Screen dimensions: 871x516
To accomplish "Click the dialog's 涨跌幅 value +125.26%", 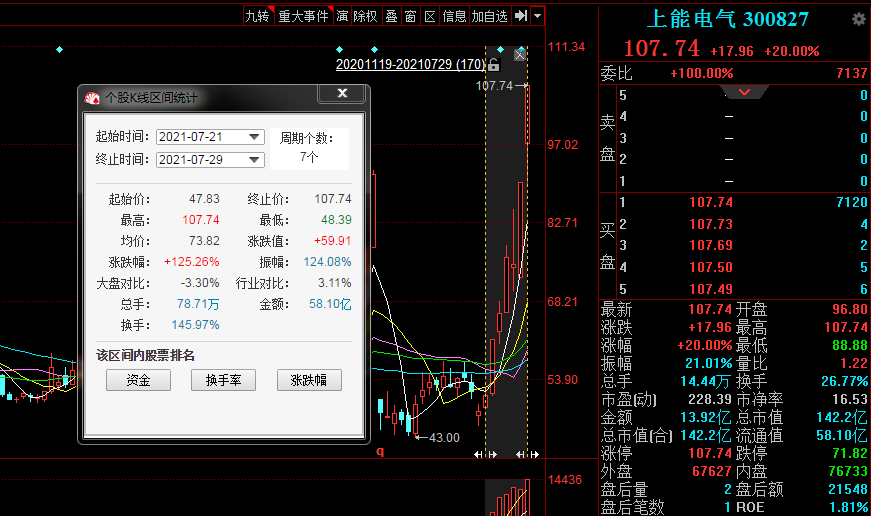I will pos(192,262).
